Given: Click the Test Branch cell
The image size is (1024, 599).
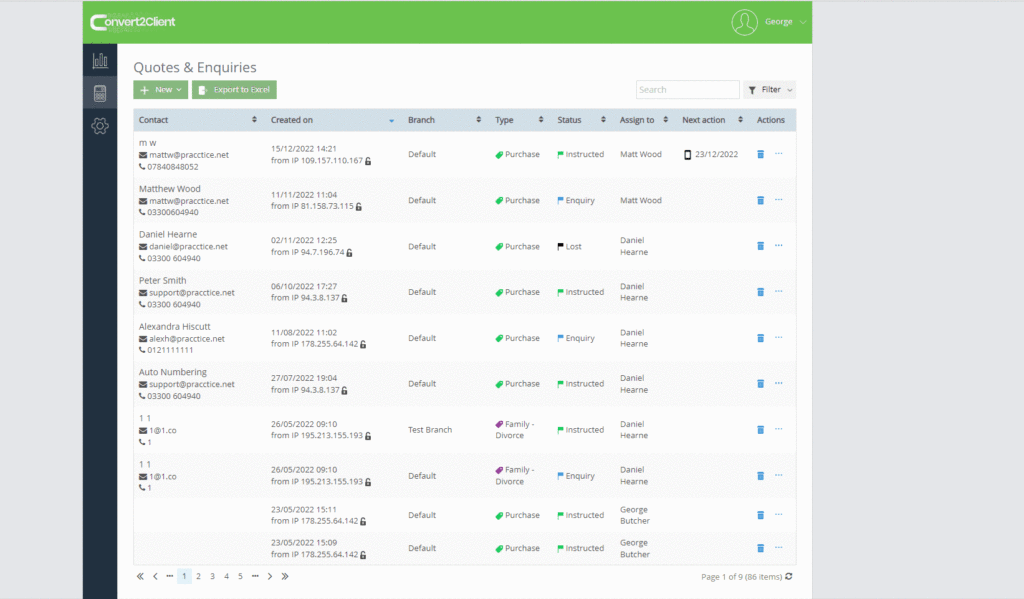Looking at the screenshot, I should tap(430, 430).
